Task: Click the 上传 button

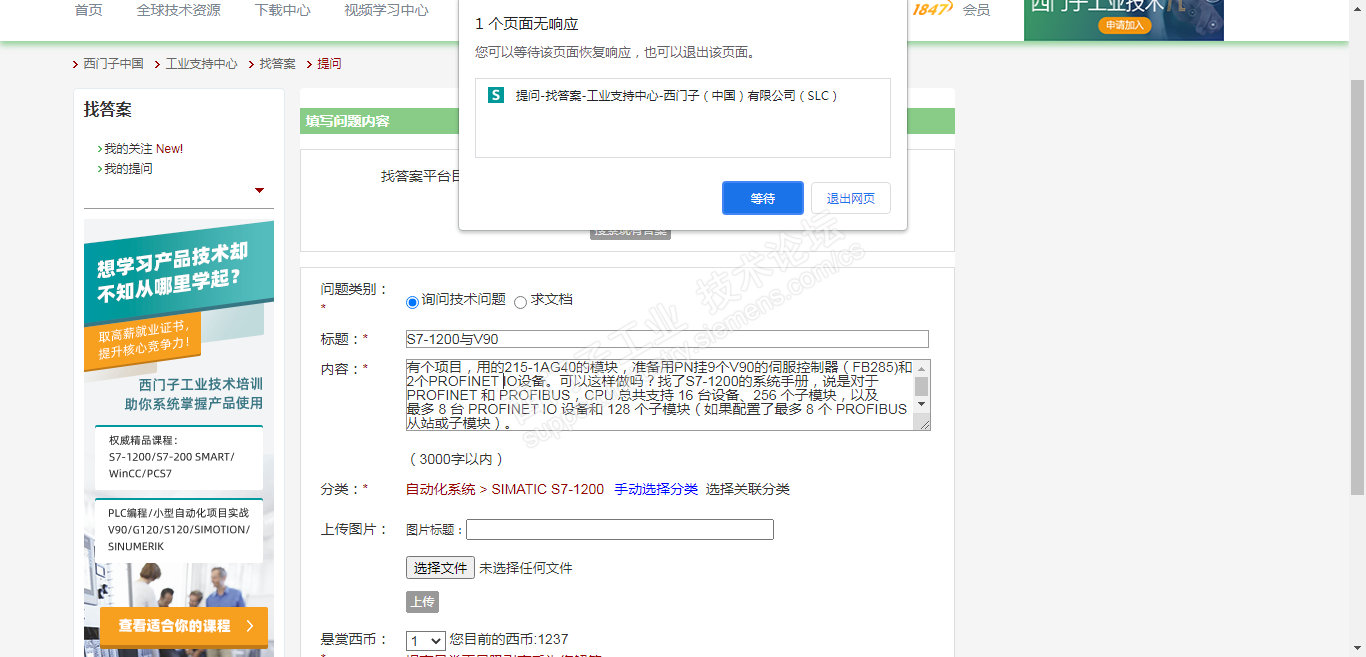Action: pyautogui.click(x=422, y=602)
